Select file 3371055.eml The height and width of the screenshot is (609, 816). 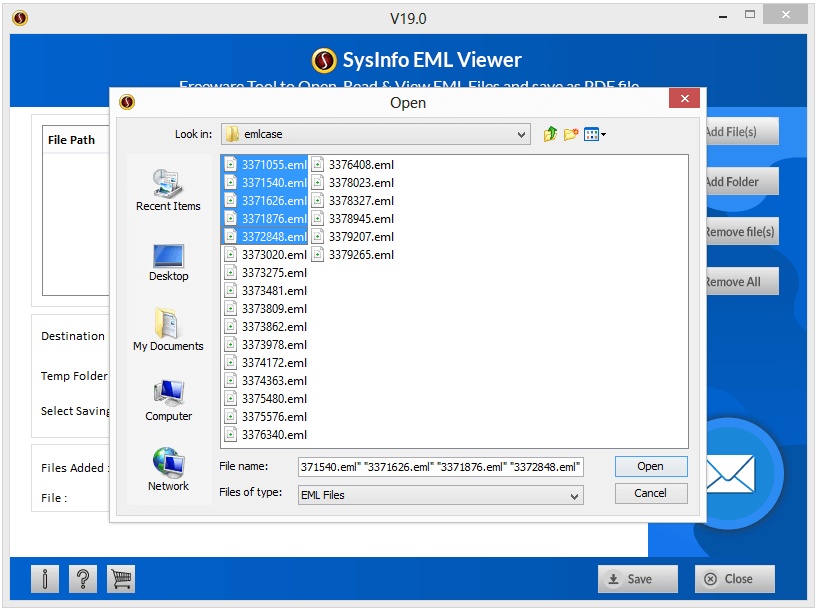click(265, 165)
